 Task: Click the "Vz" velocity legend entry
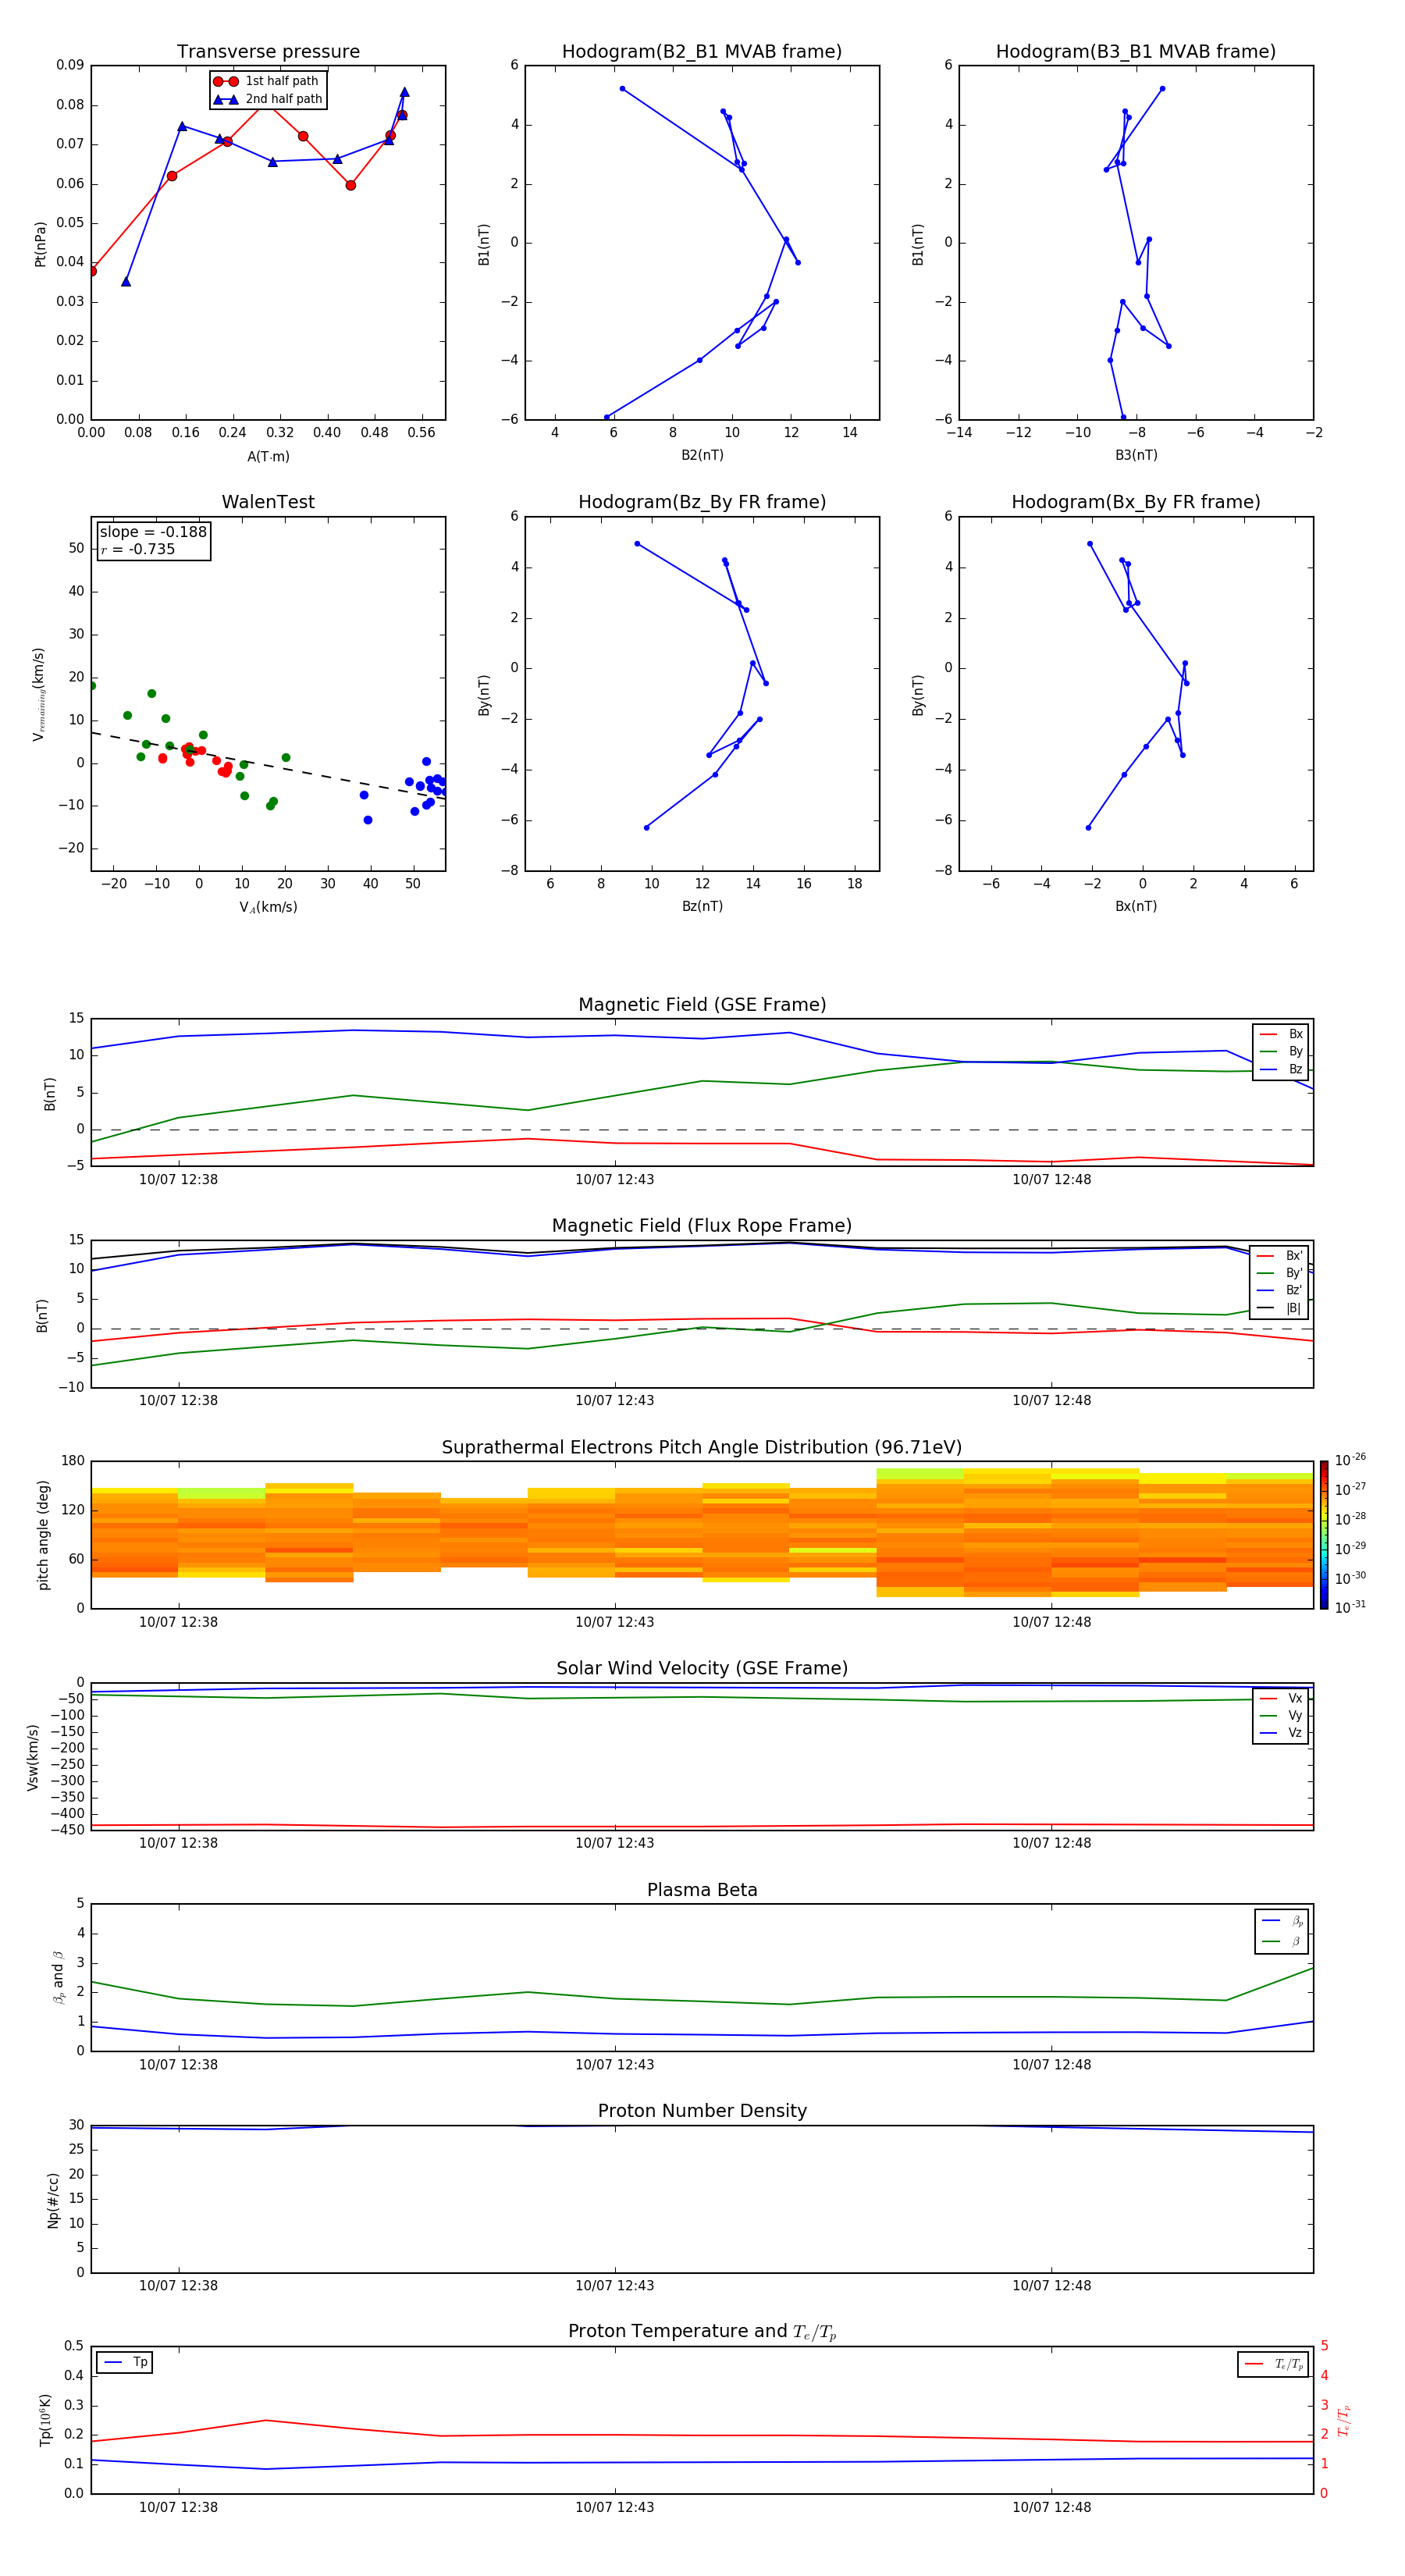point(1282,1733)
